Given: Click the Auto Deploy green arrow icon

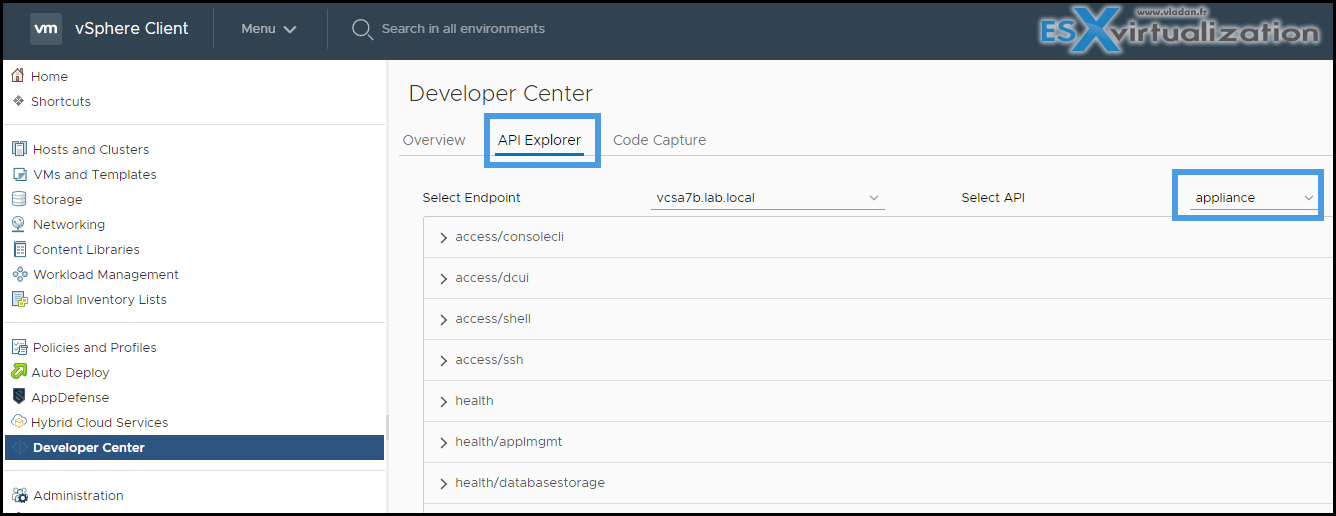Looking at the screenshot, I should tap(19, 372).
